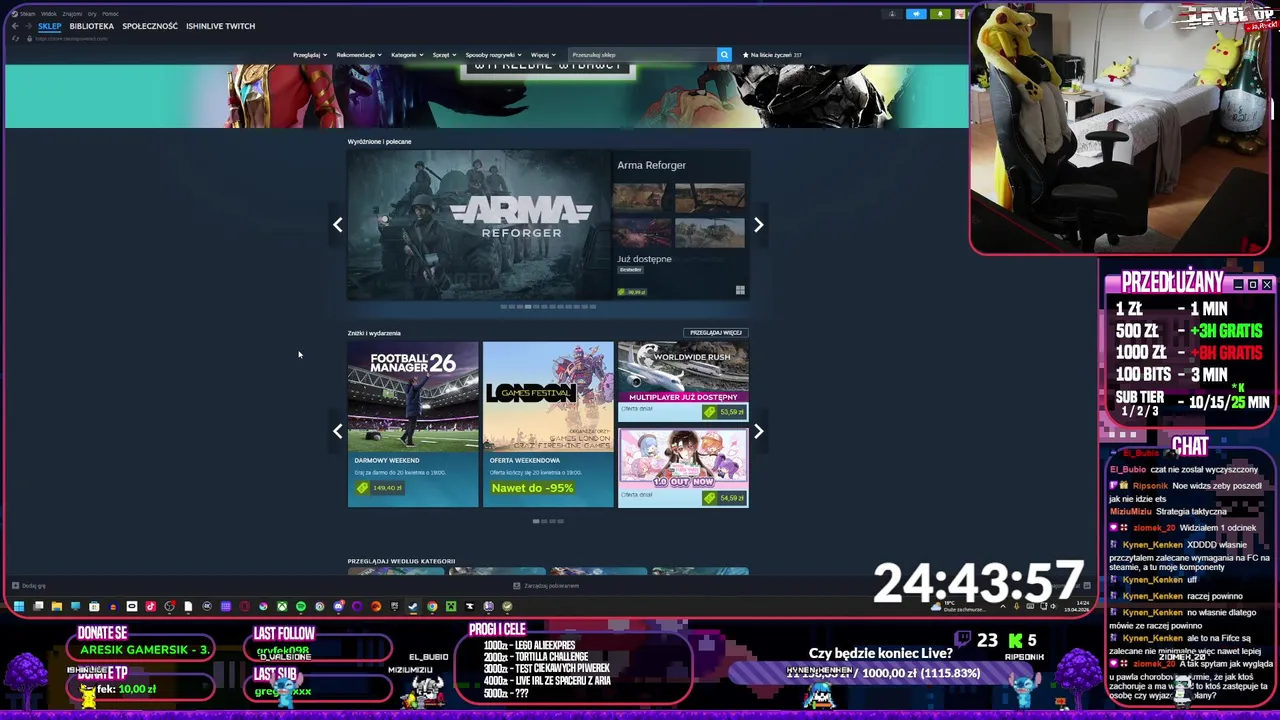Open Xbox app from the taskbar
1280x720 pixels.
coord(282,606)
